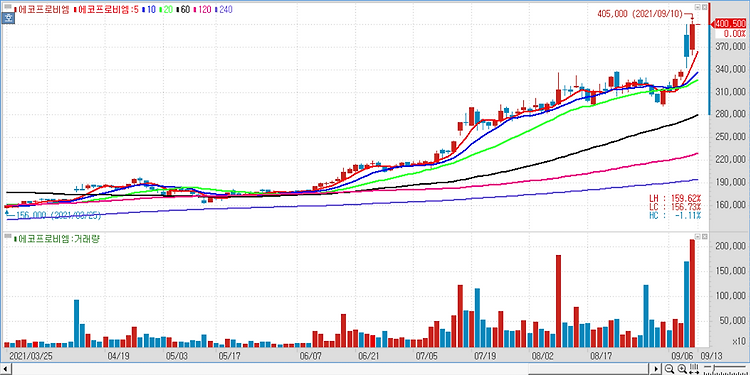Select the 에코프로비엠:5 moving average legend

coord(106,9)
